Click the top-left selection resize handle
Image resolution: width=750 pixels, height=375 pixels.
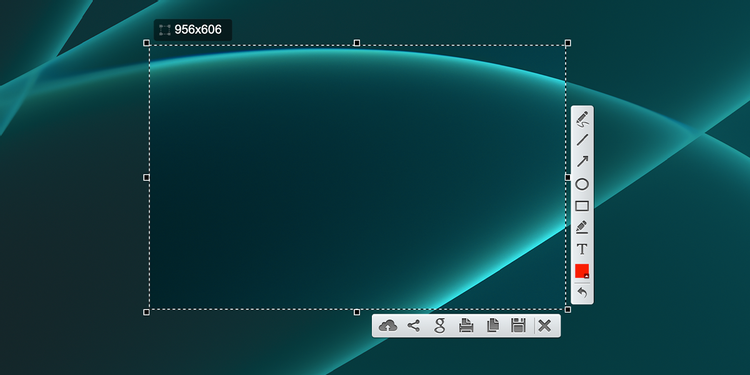pos(146,43)
